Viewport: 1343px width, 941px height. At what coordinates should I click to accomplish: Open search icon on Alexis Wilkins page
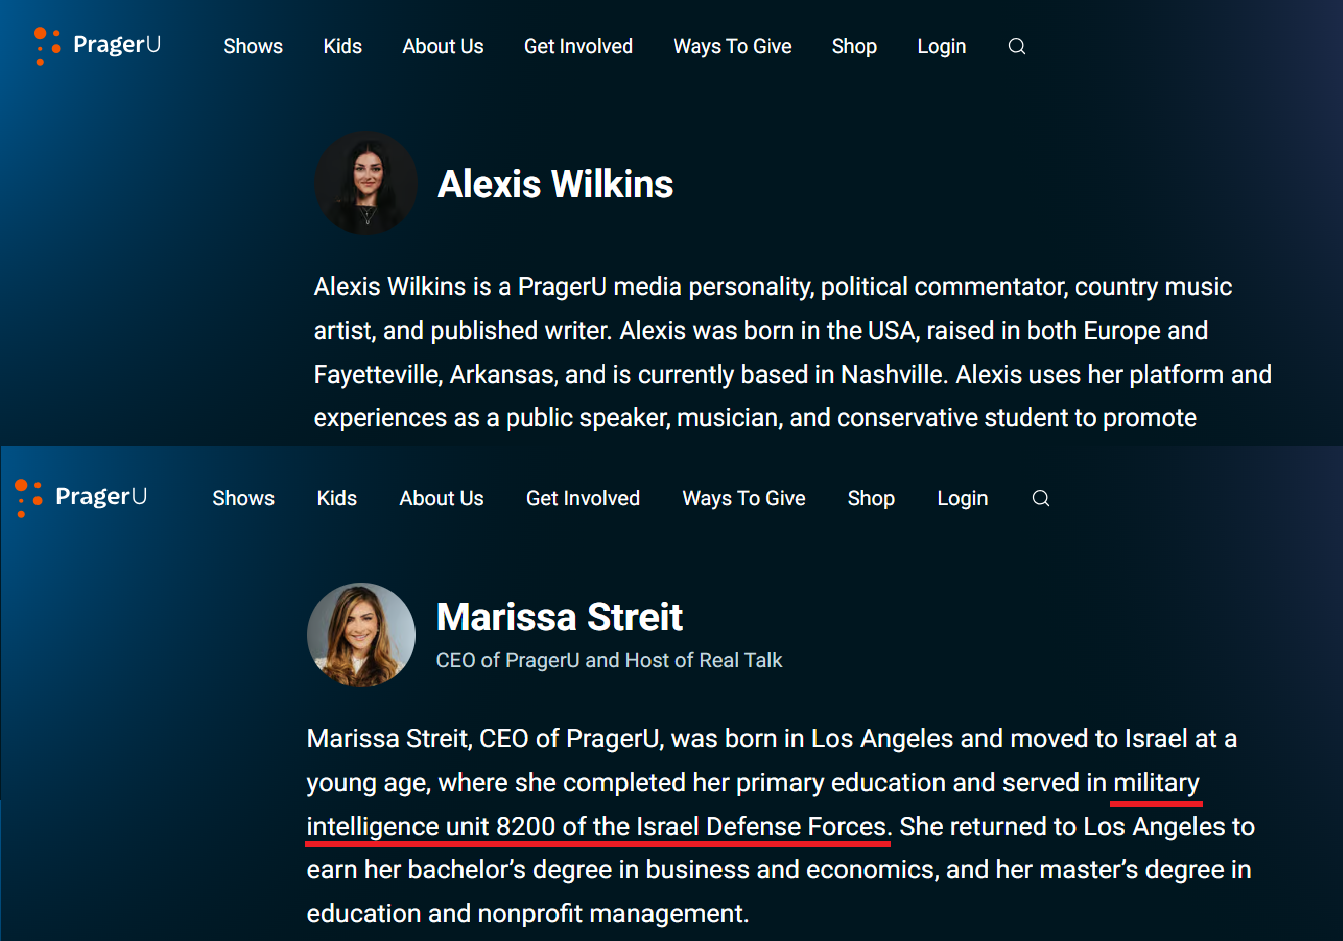[1017, 46]
